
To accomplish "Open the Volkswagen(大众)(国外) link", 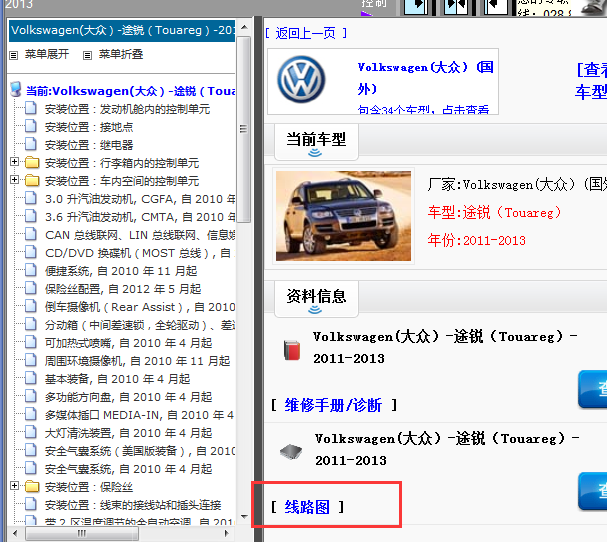I will [425, 78].
